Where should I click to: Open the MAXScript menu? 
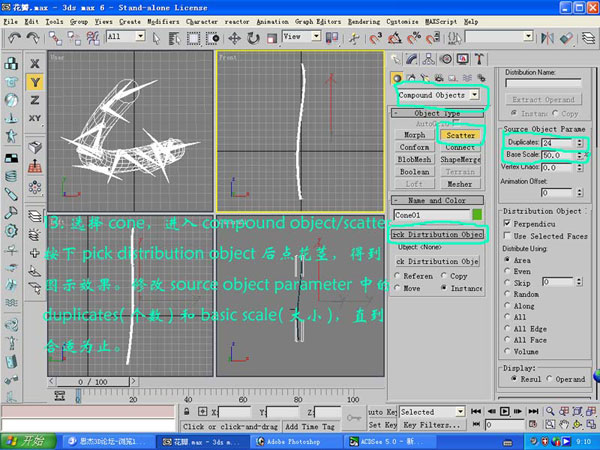pyautogui.click(x=441, y=22)
